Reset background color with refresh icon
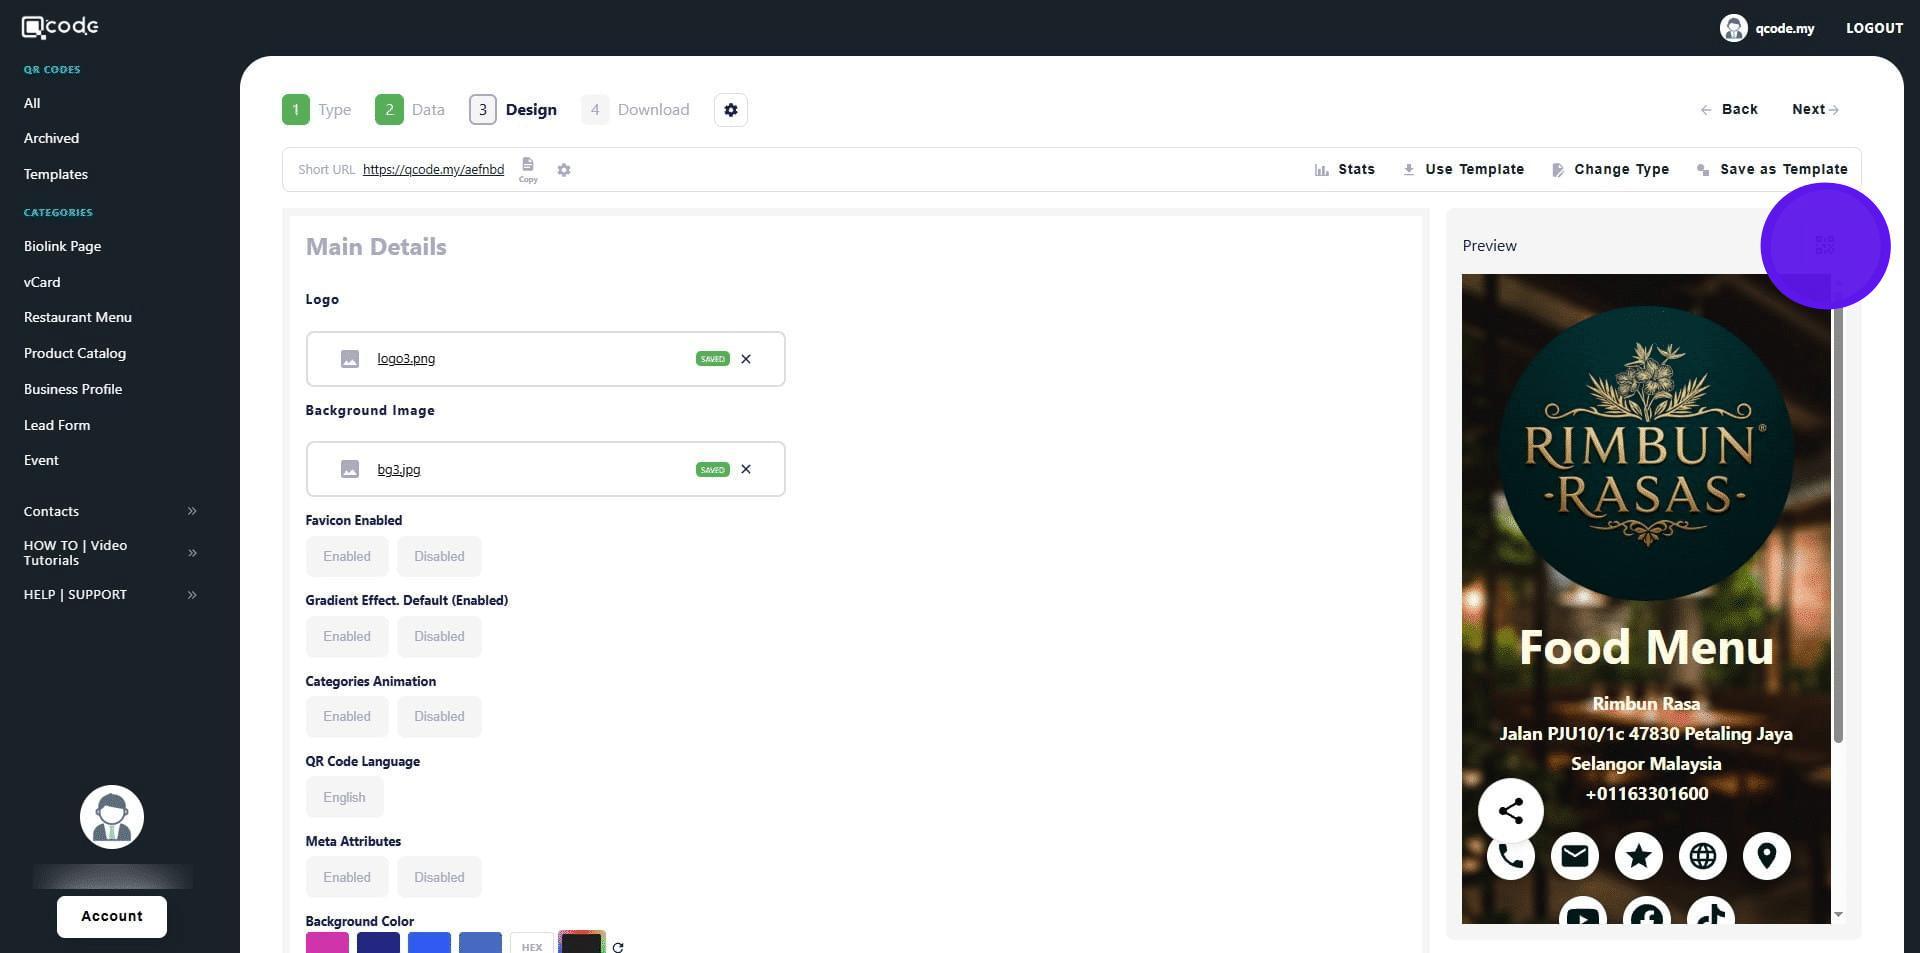Screen dimensions: 1920x953 click(618, 946)
